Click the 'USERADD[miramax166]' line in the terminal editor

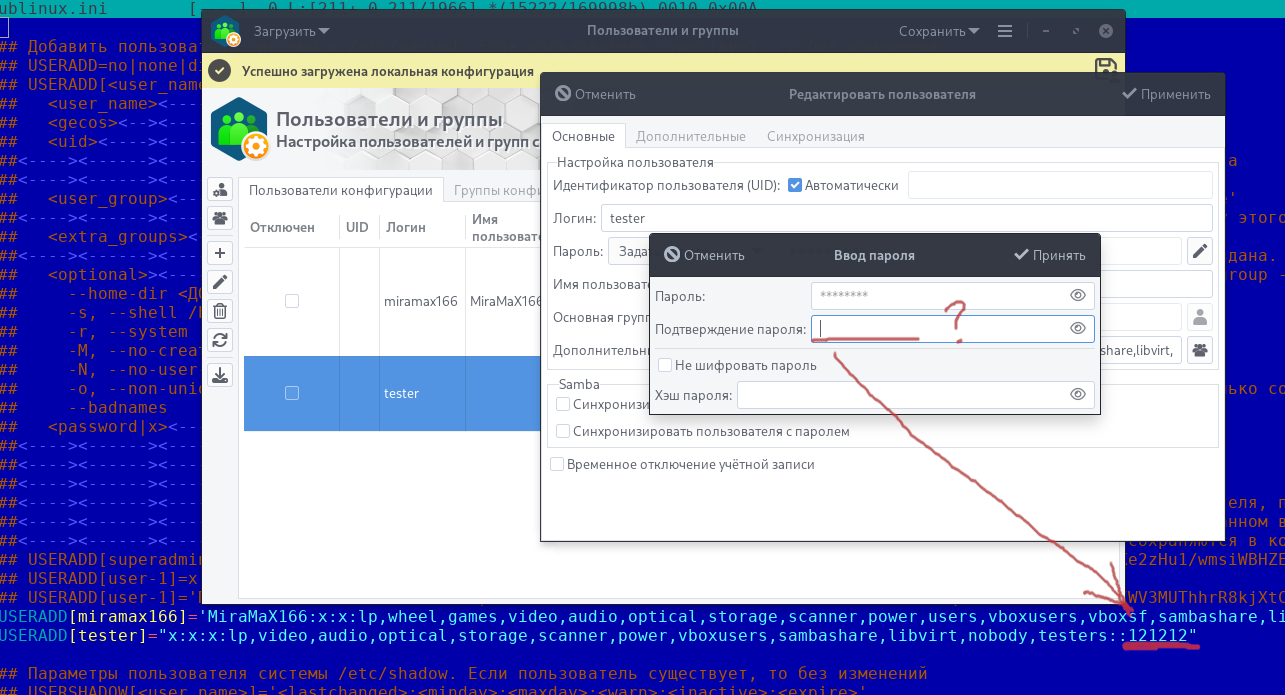642,617
